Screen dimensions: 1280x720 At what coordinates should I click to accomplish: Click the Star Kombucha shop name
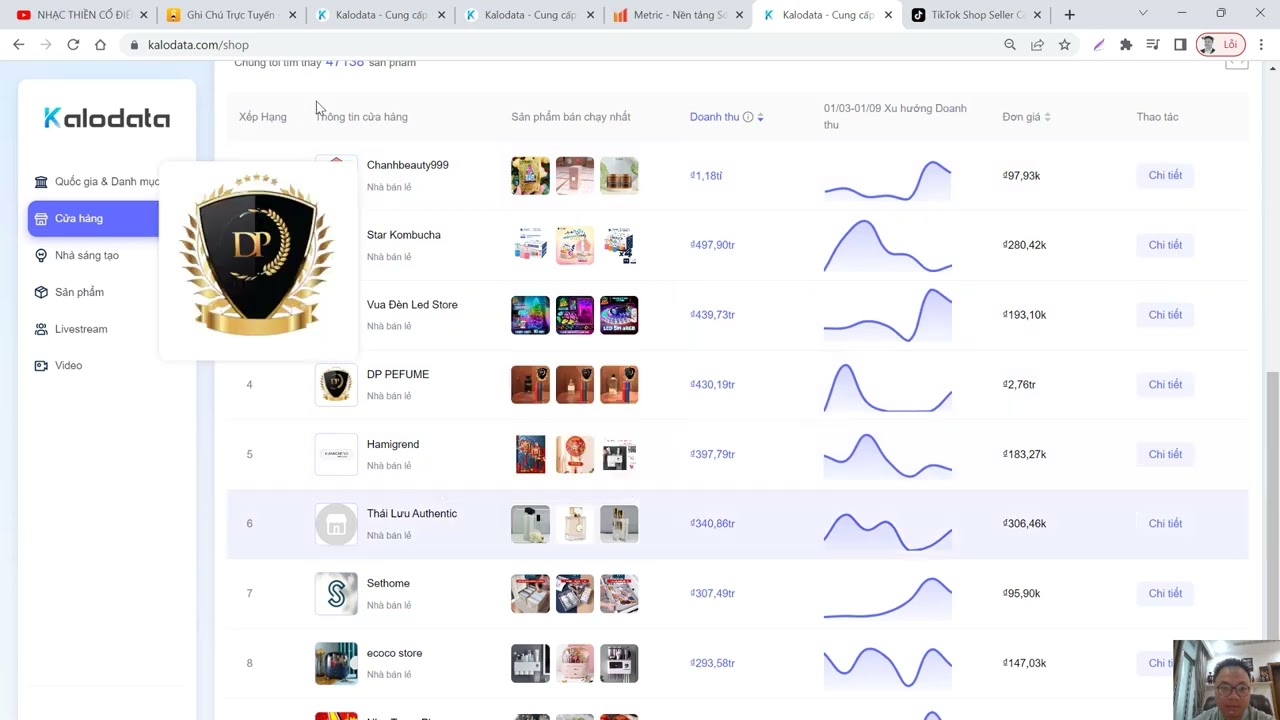pyautogui.click(x=403, y=235)
